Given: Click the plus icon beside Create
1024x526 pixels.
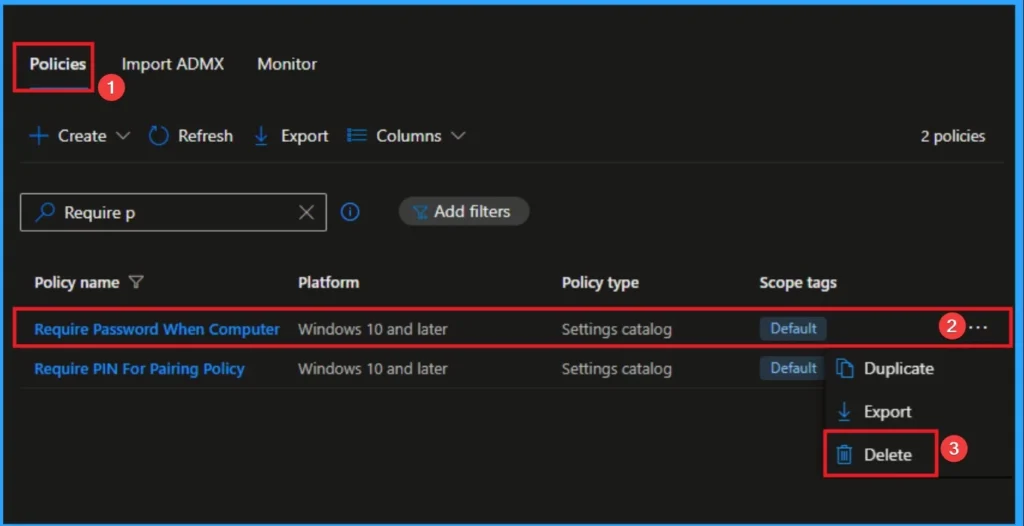Looking at the screenshot, I should tap(39, 136).
